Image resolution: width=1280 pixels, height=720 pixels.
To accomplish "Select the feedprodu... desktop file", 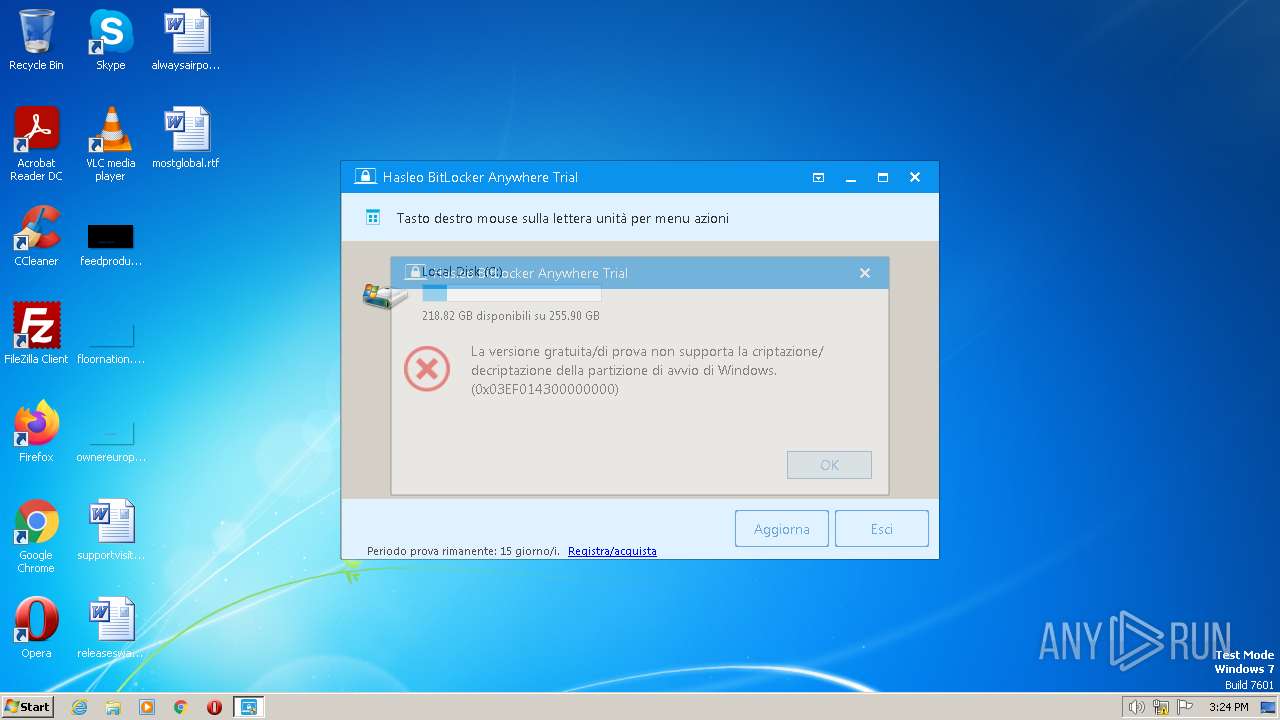I will [110, 244].
